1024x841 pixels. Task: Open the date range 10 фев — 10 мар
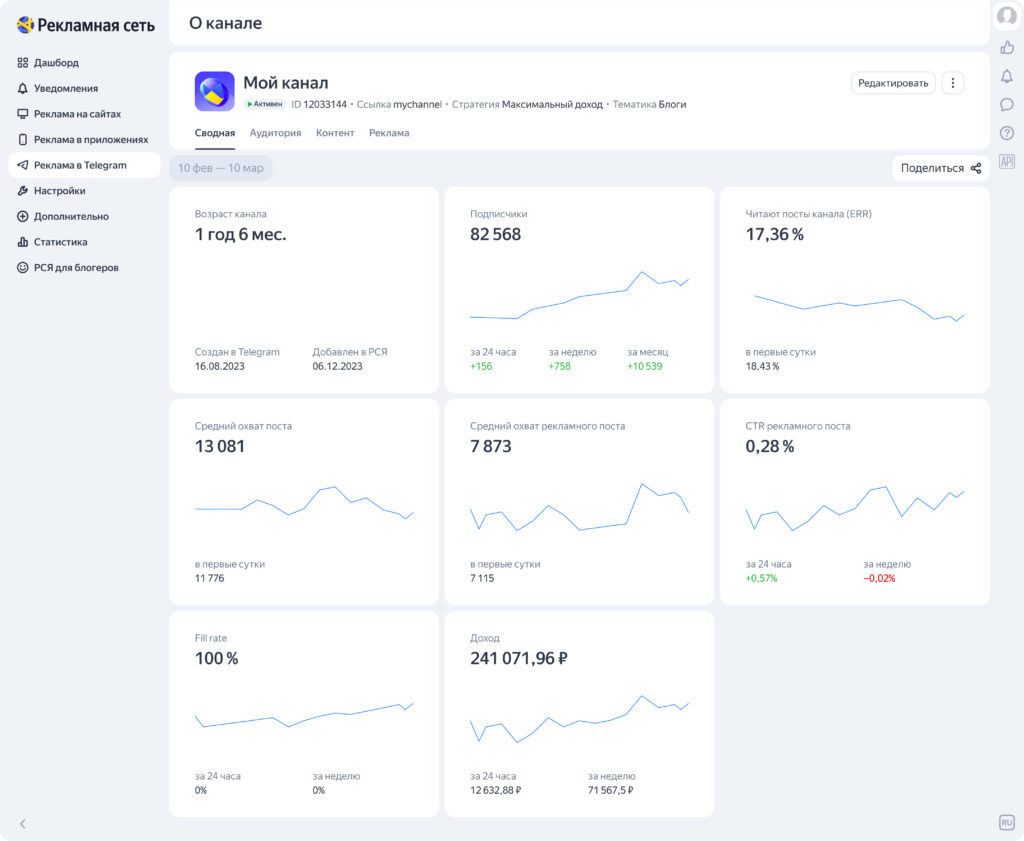pyautogui.click(x=221, y=168)
